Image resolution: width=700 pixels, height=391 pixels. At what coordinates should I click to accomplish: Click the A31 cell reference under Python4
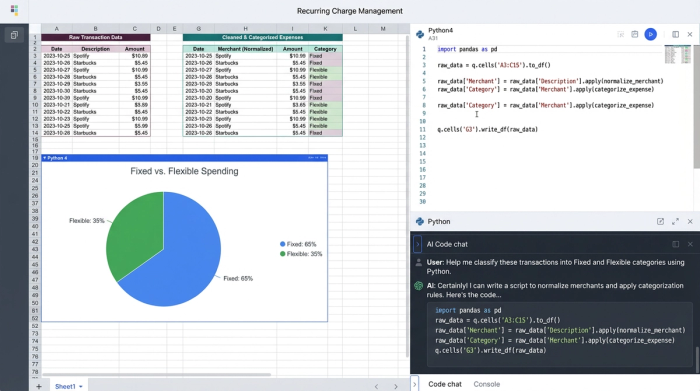pos(433,38)
